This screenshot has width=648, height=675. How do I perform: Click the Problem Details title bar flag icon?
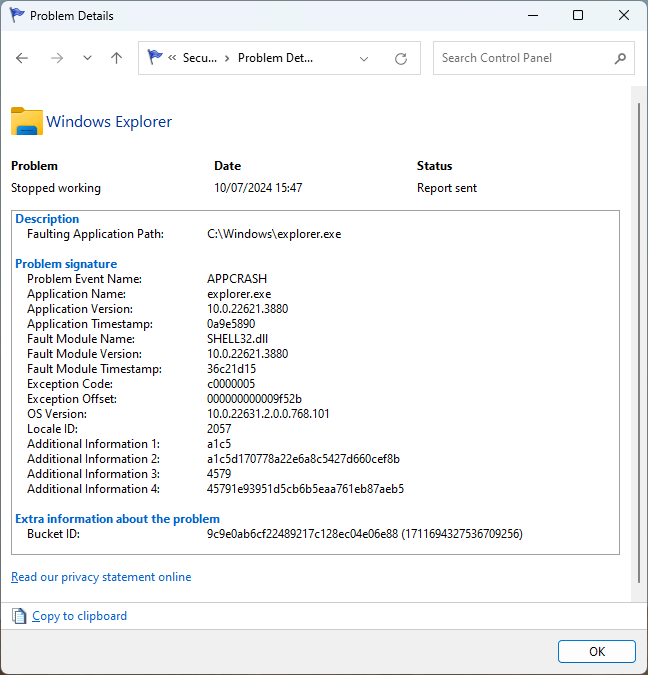click(17, 15)
